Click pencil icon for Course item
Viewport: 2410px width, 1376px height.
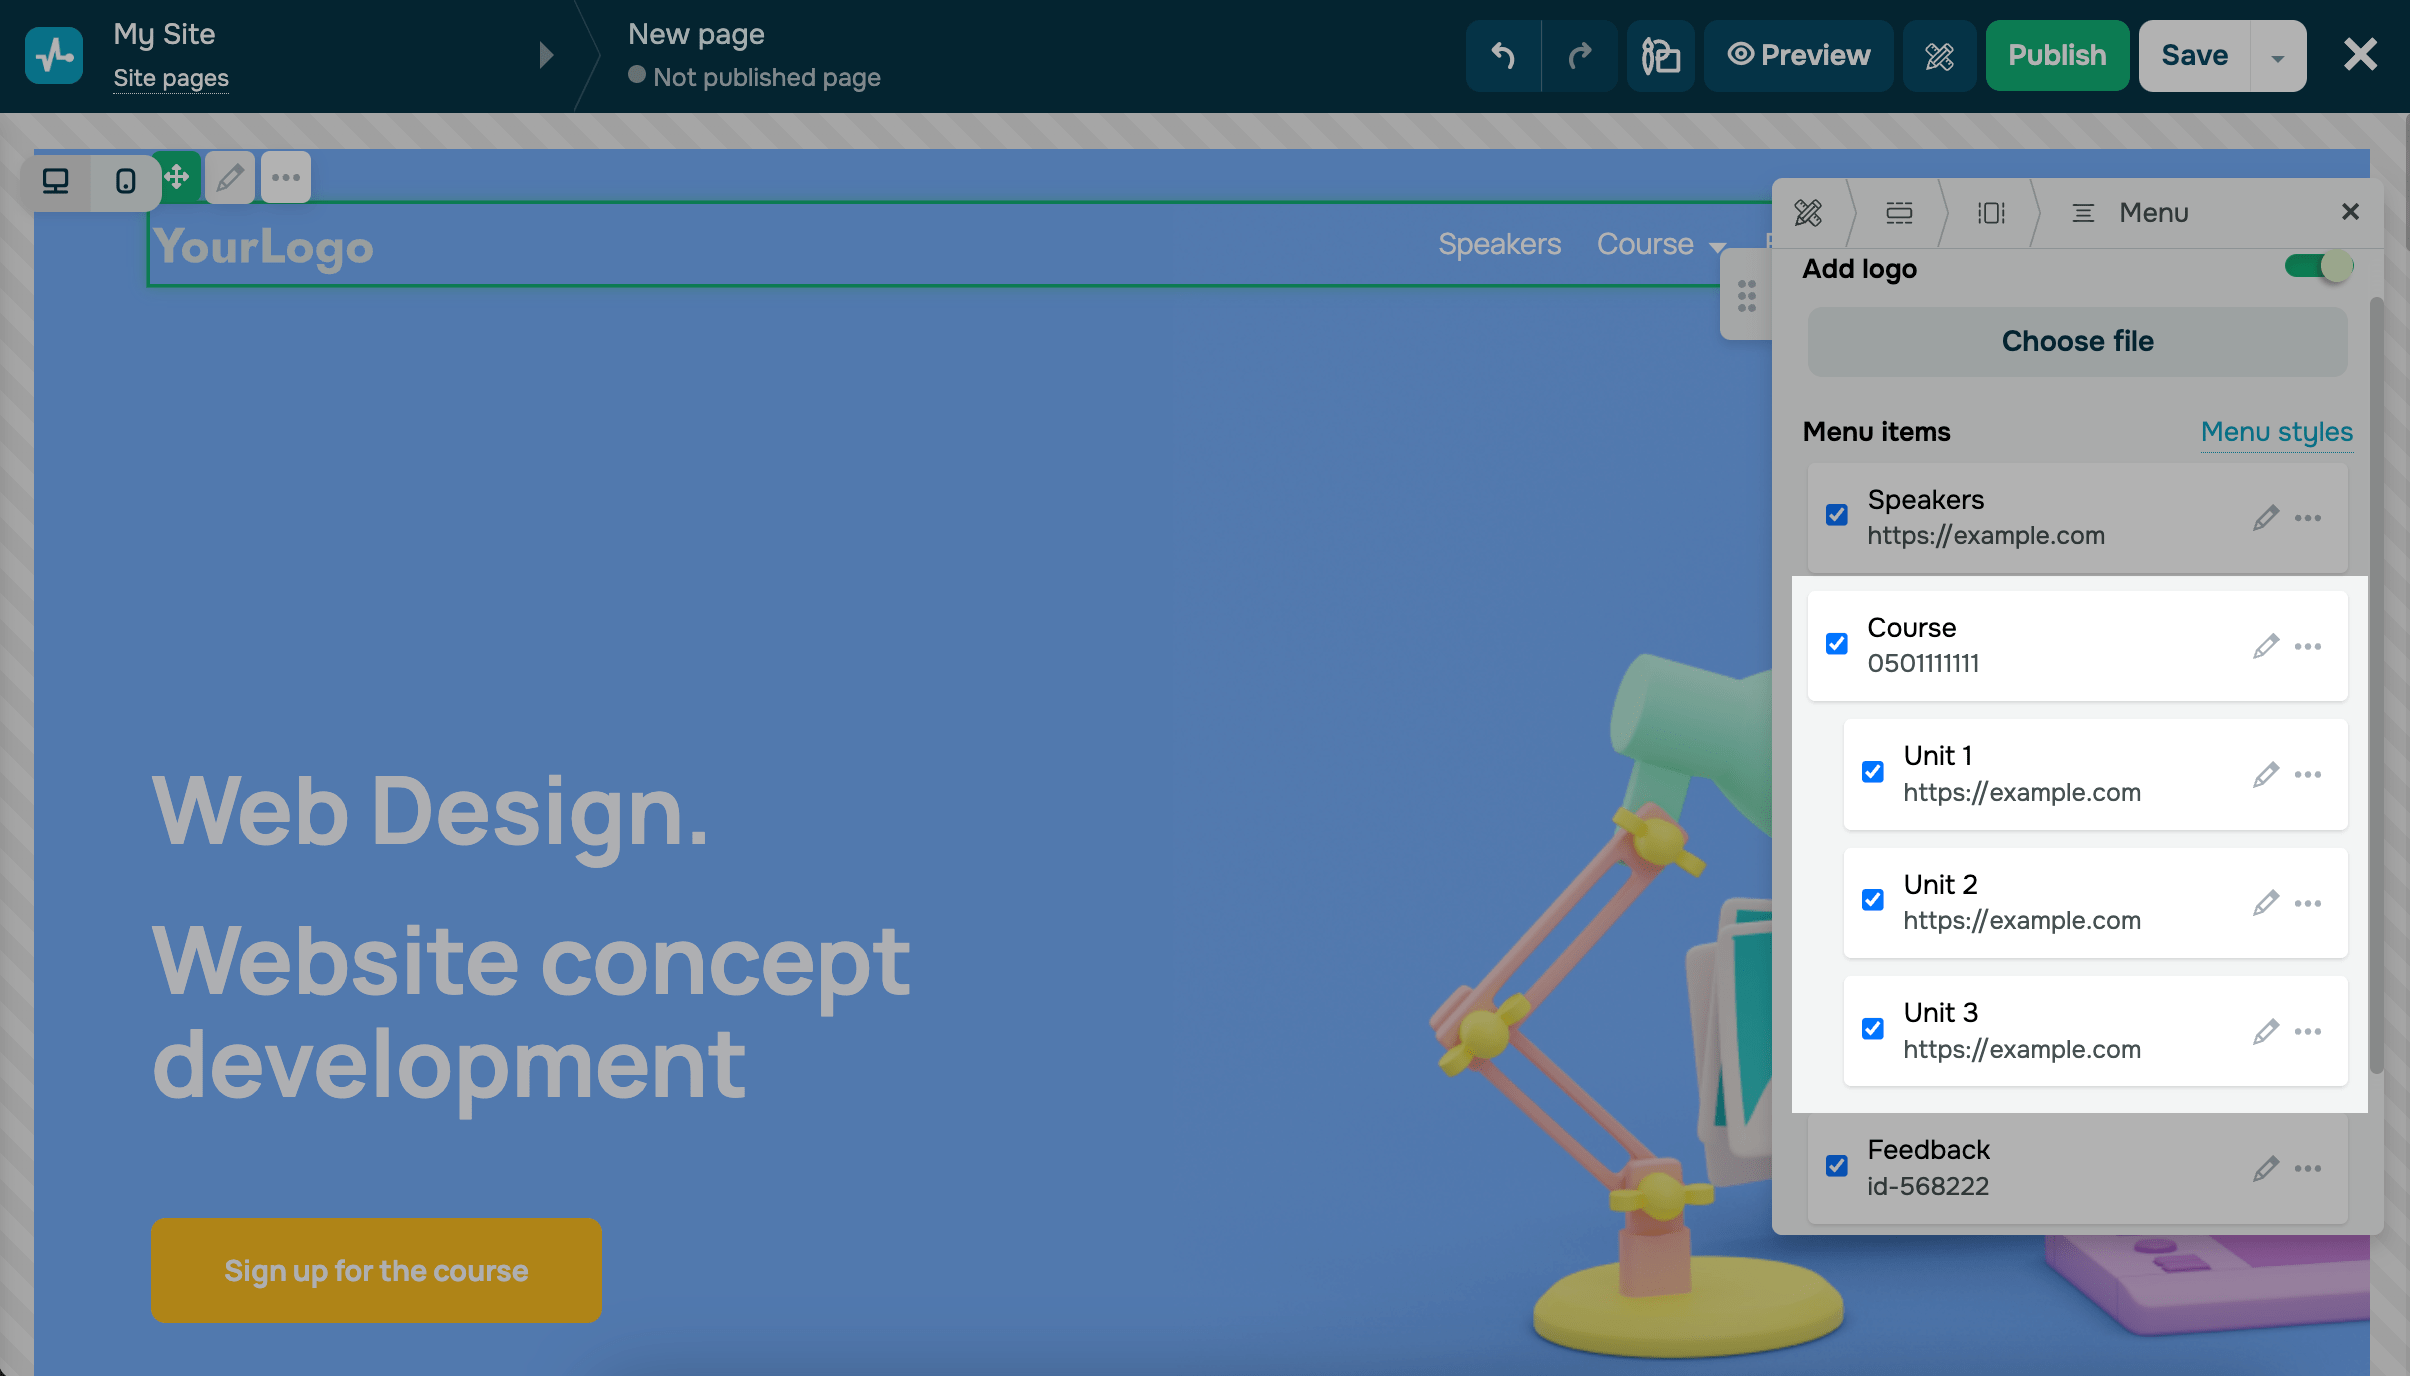(2266, 646)
